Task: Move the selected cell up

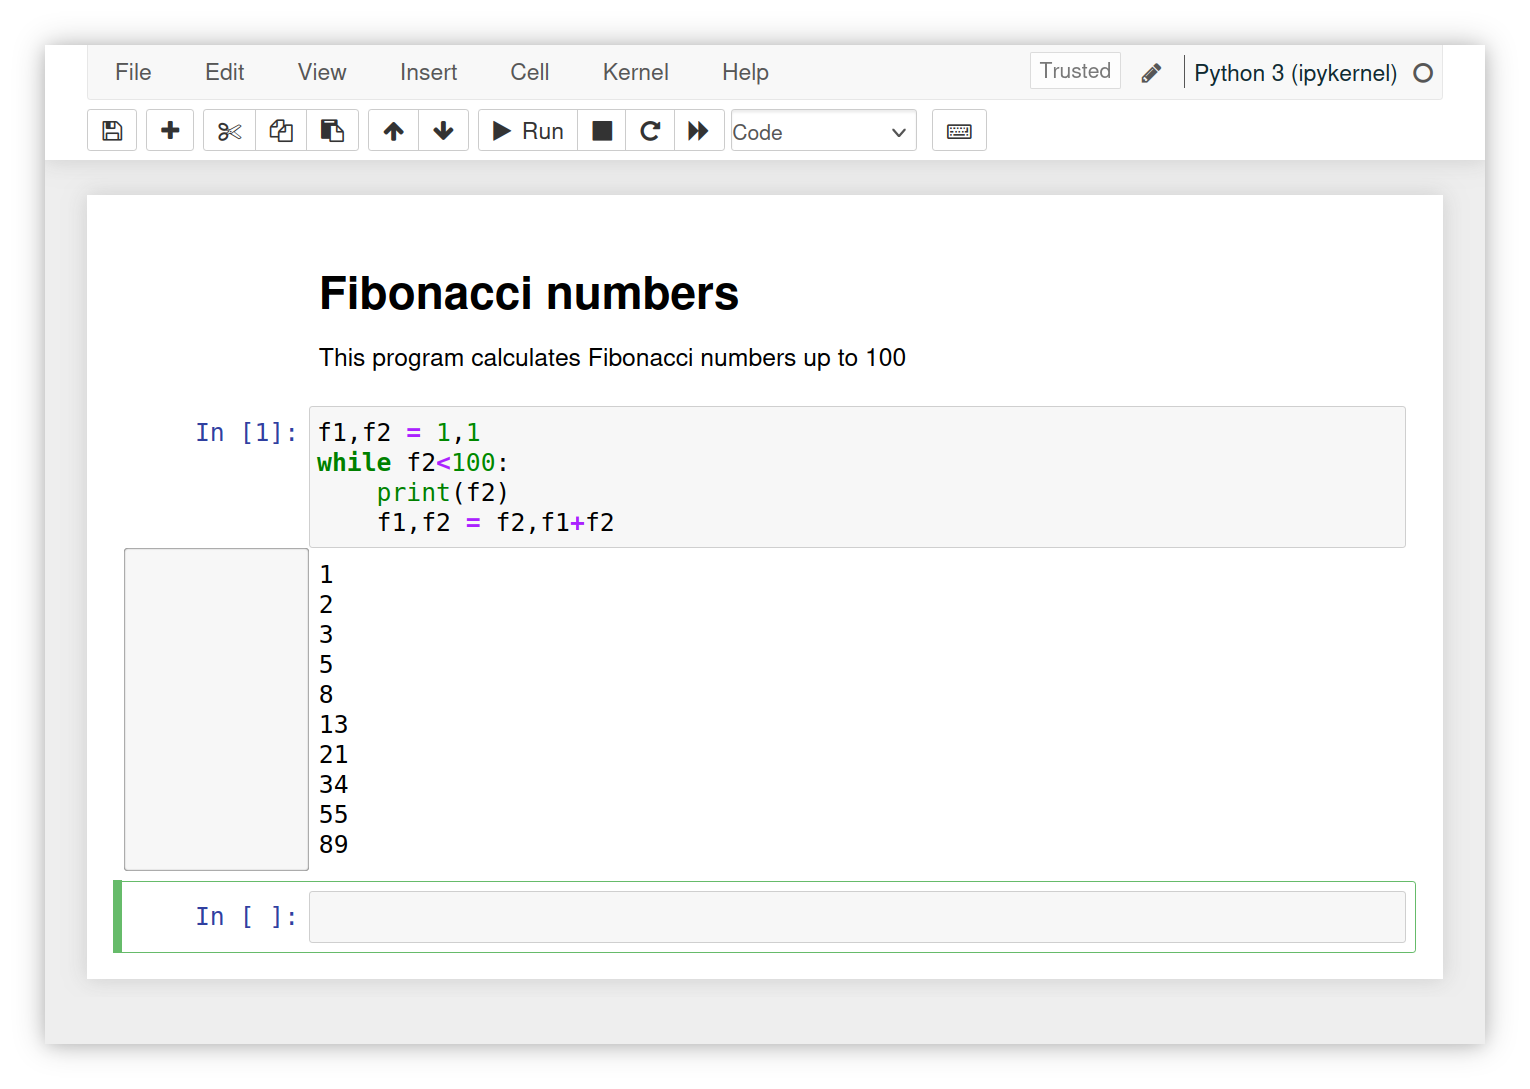Action: 394,131
